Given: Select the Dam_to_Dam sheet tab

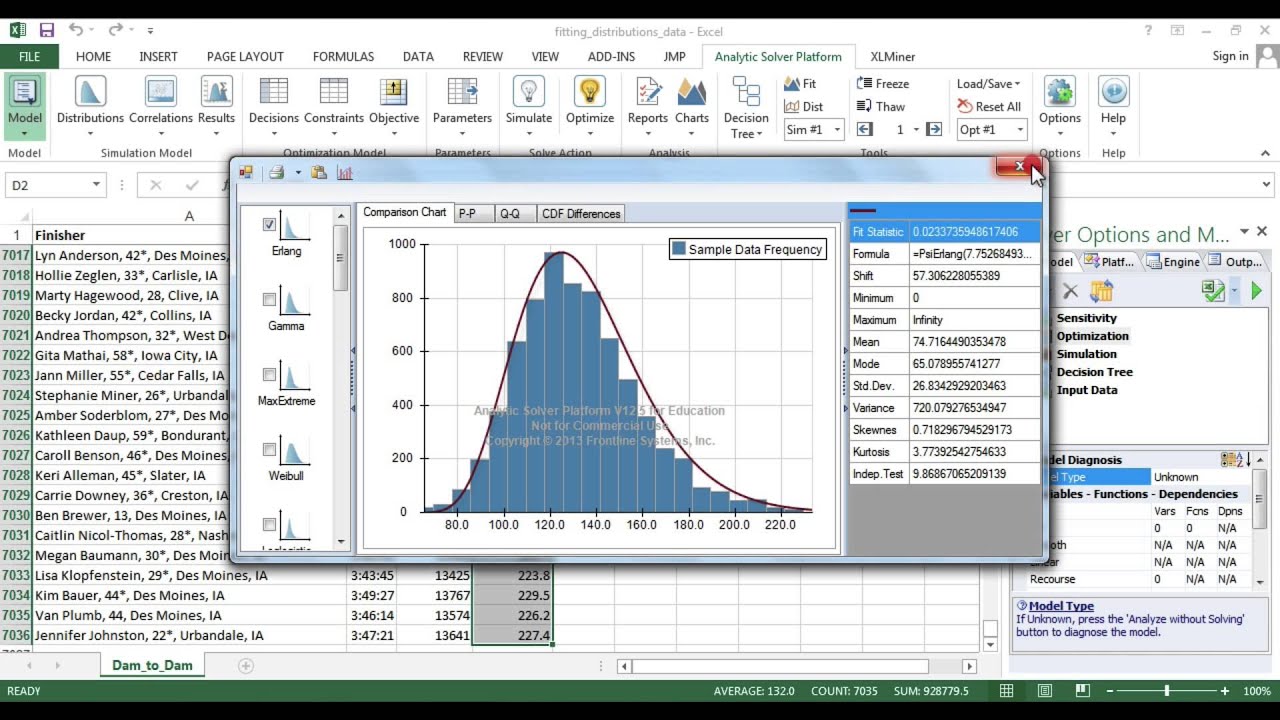Looking at the screenshot, I should pyautogui.click(x=152, y=665).
